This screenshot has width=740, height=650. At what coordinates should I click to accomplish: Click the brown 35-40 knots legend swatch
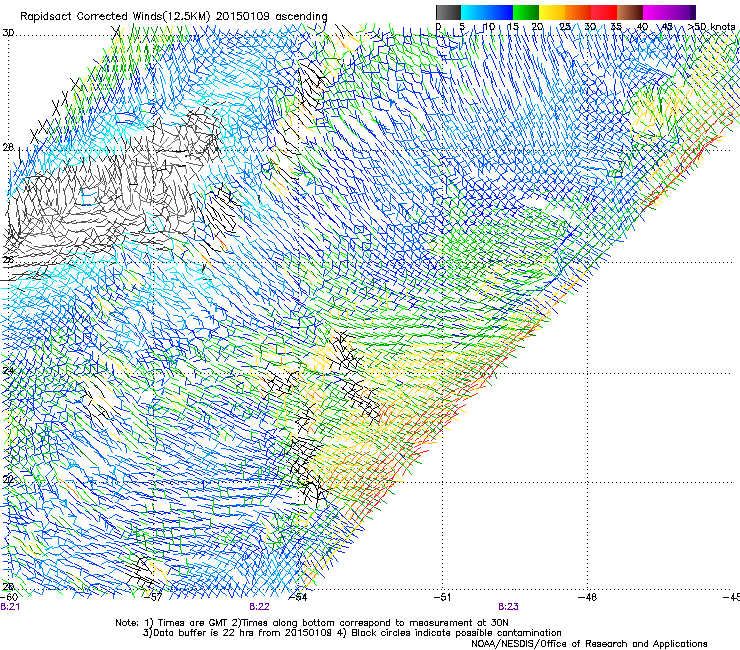(630, 12)
